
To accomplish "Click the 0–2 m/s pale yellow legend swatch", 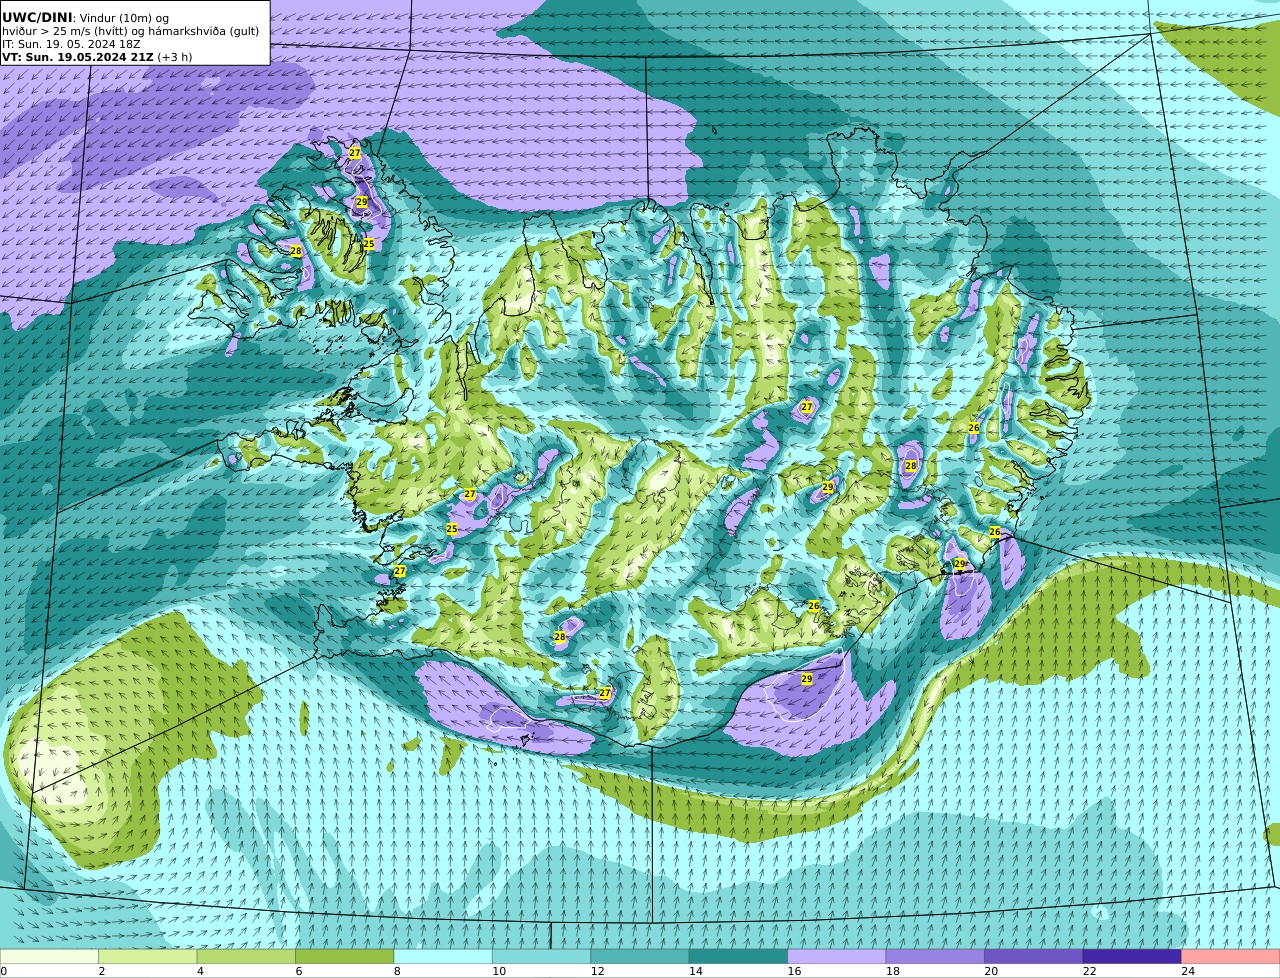I will [49, 956].
